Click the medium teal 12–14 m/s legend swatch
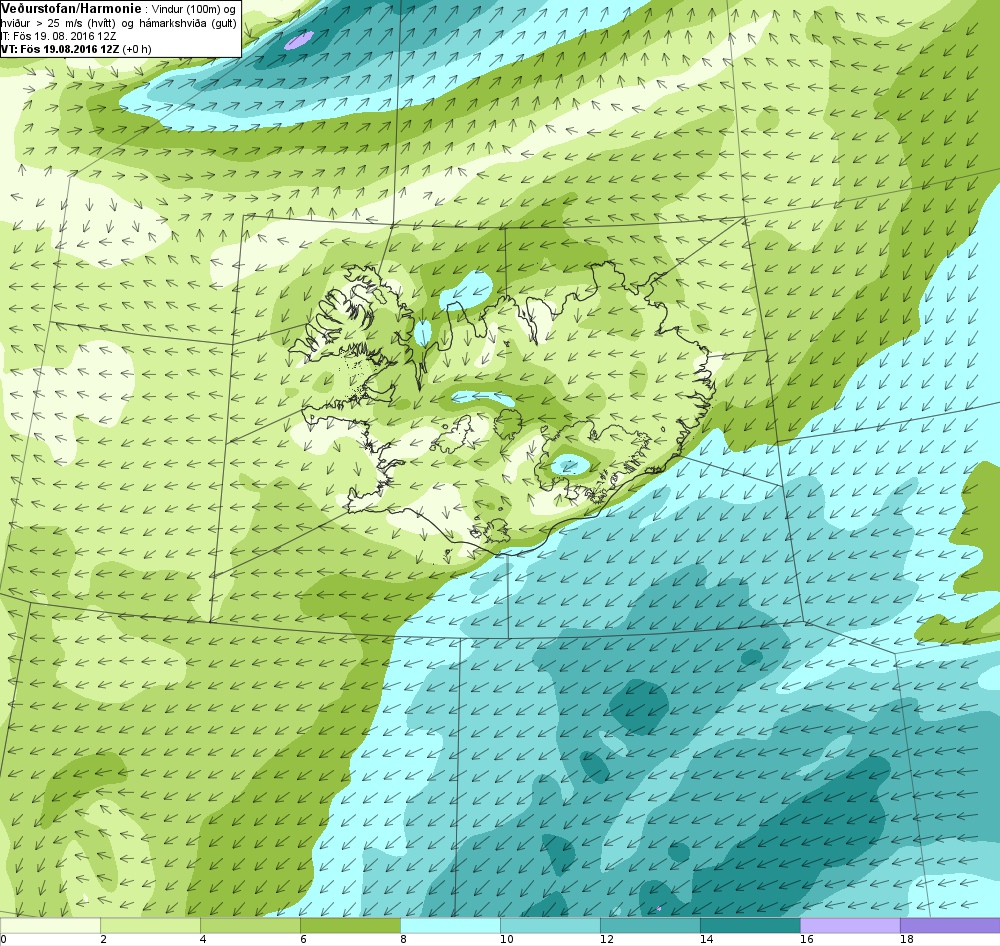 point(650,925)
